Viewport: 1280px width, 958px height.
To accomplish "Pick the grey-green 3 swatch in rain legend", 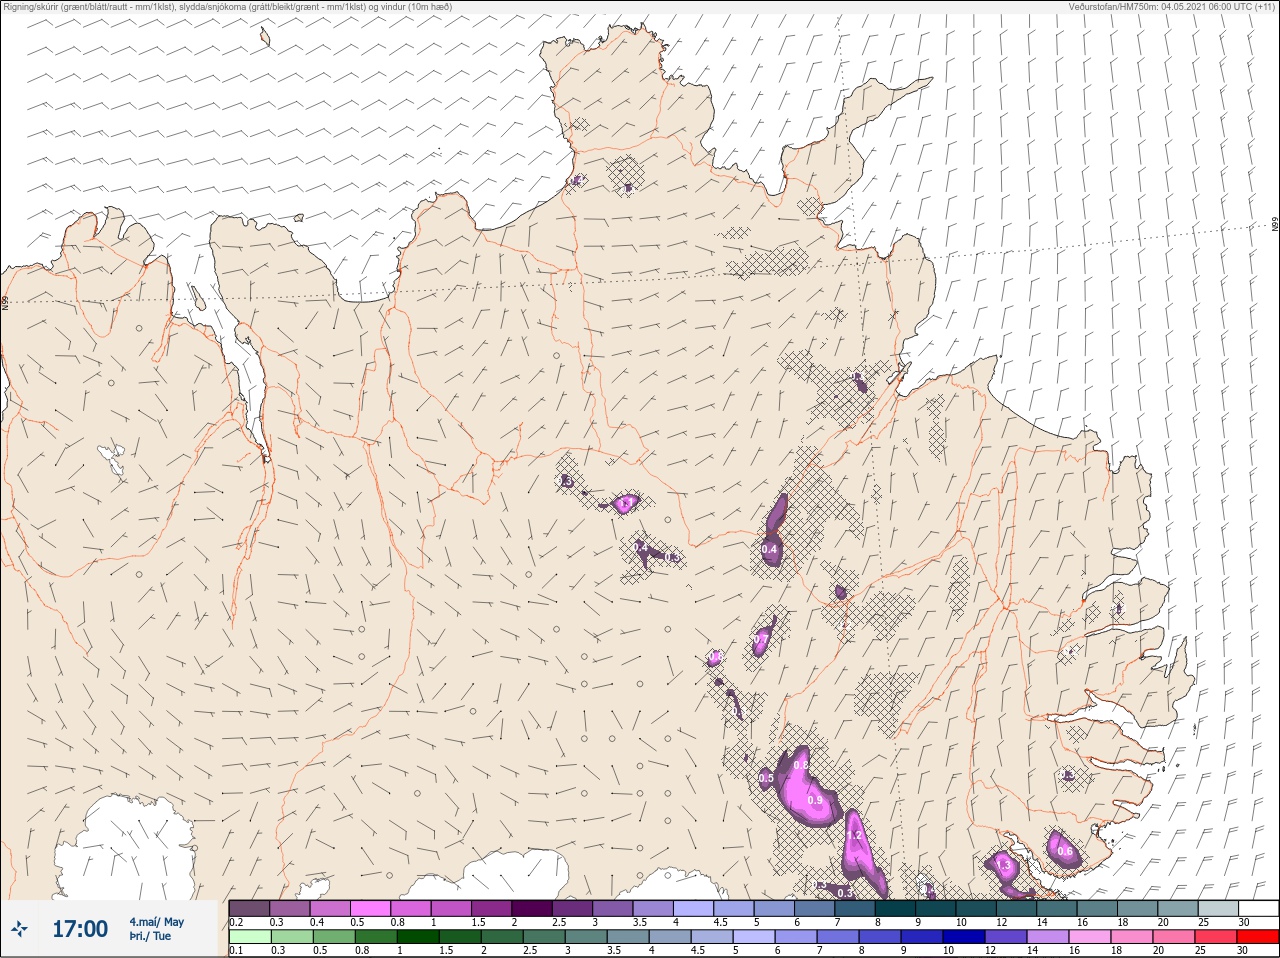I will (586, 937).
